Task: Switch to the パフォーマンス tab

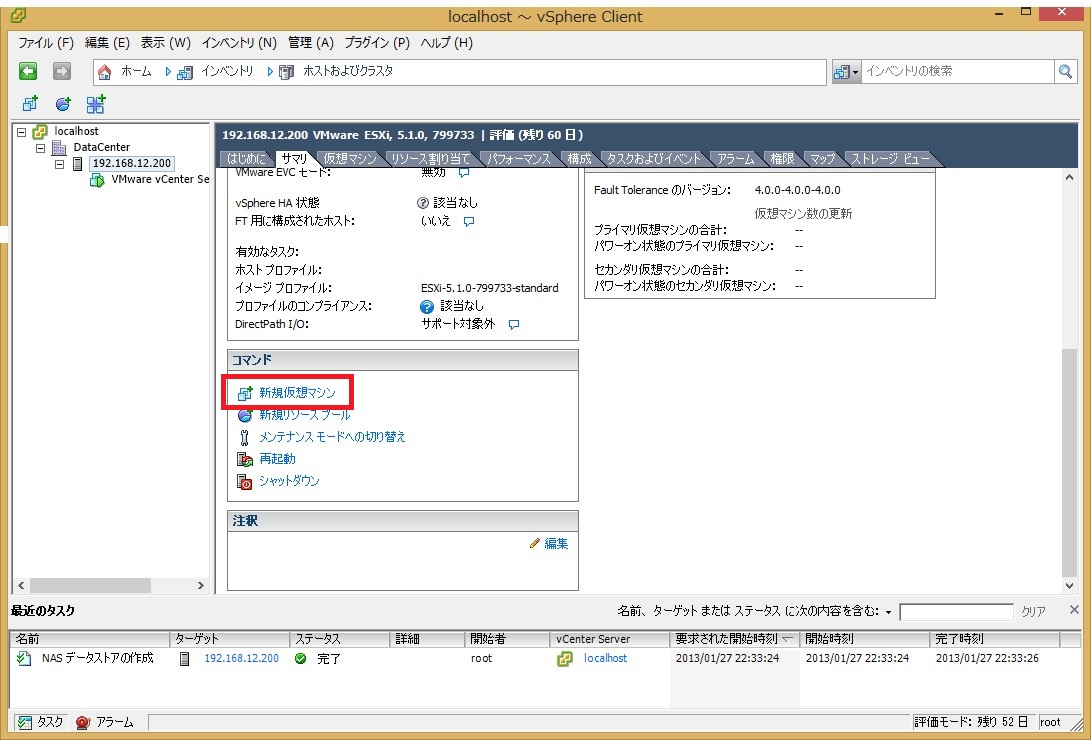Action: coord(519,159)
